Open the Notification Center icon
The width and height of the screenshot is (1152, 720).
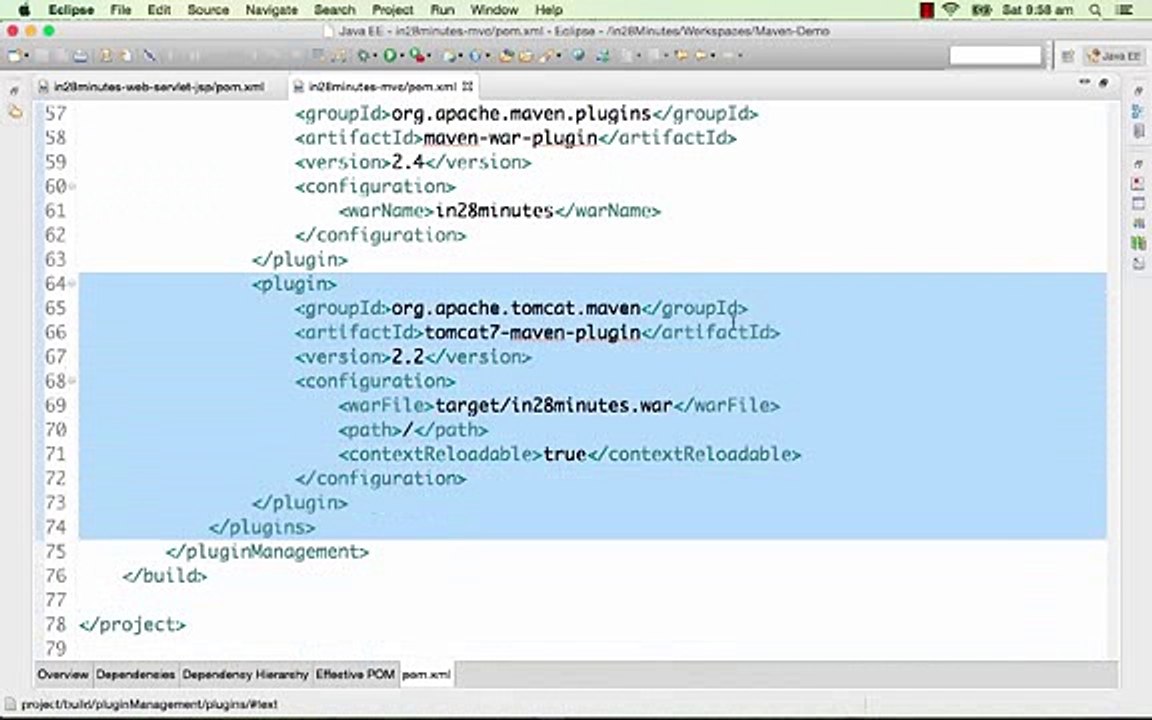pos(1123,10)
